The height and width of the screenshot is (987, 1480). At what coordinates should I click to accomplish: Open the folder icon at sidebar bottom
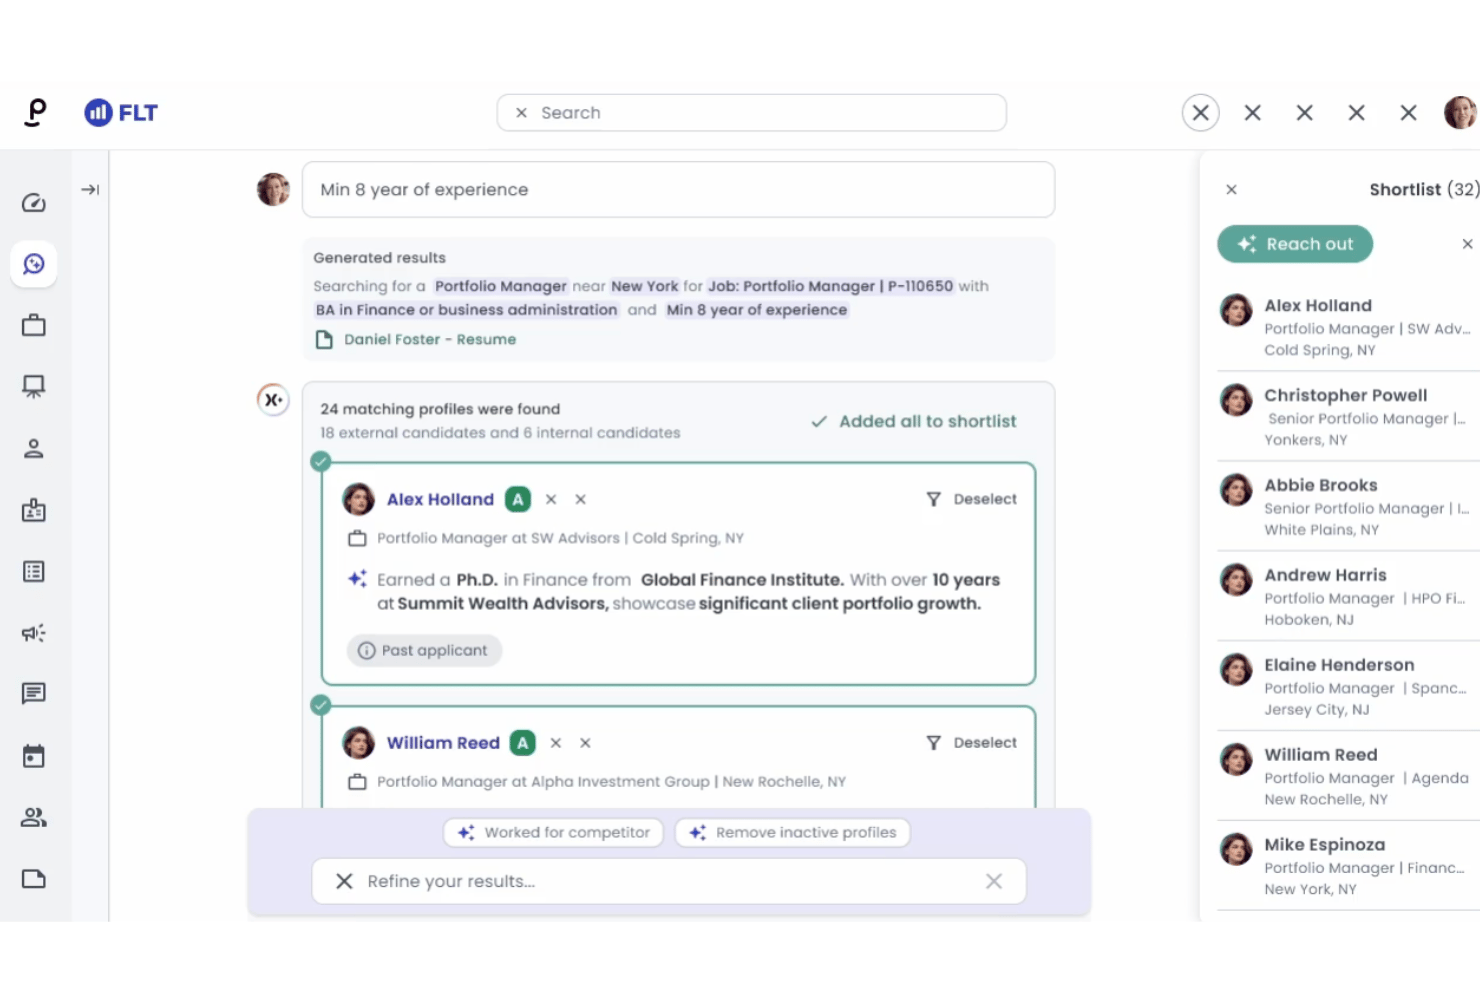(34, 879)
